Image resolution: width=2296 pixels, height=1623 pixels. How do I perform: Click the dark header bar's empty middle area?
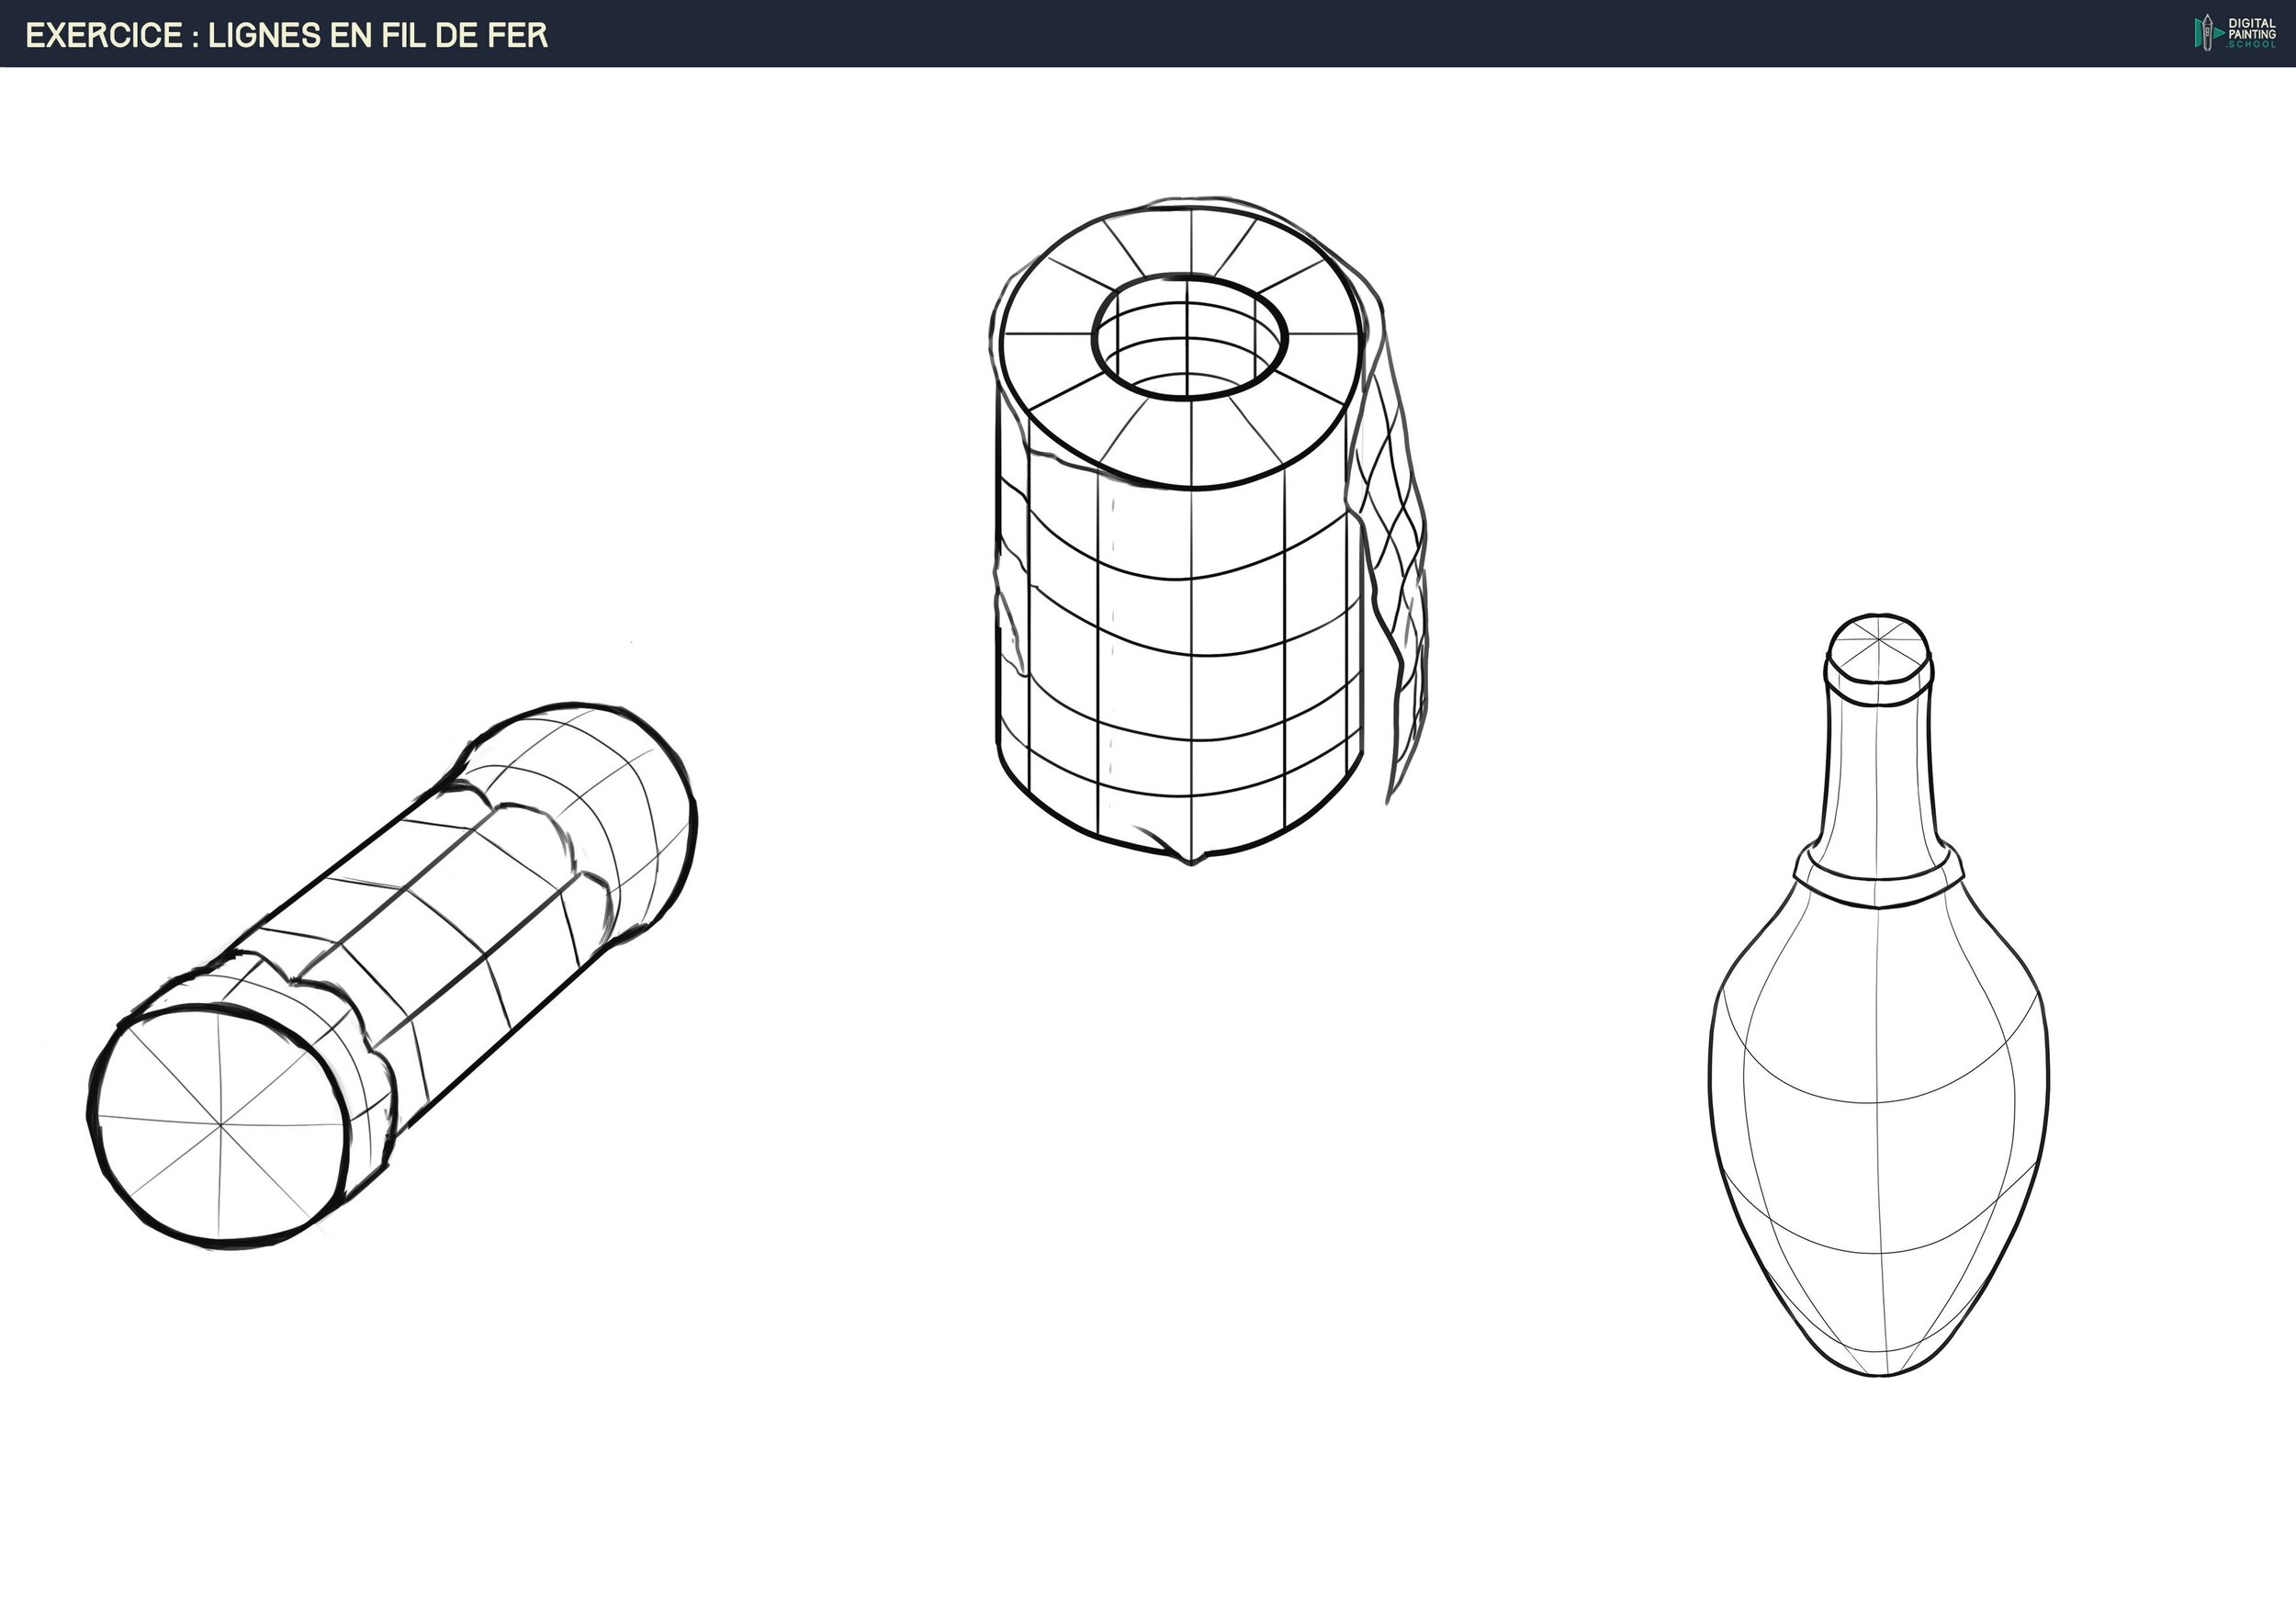click(1300, 33)
